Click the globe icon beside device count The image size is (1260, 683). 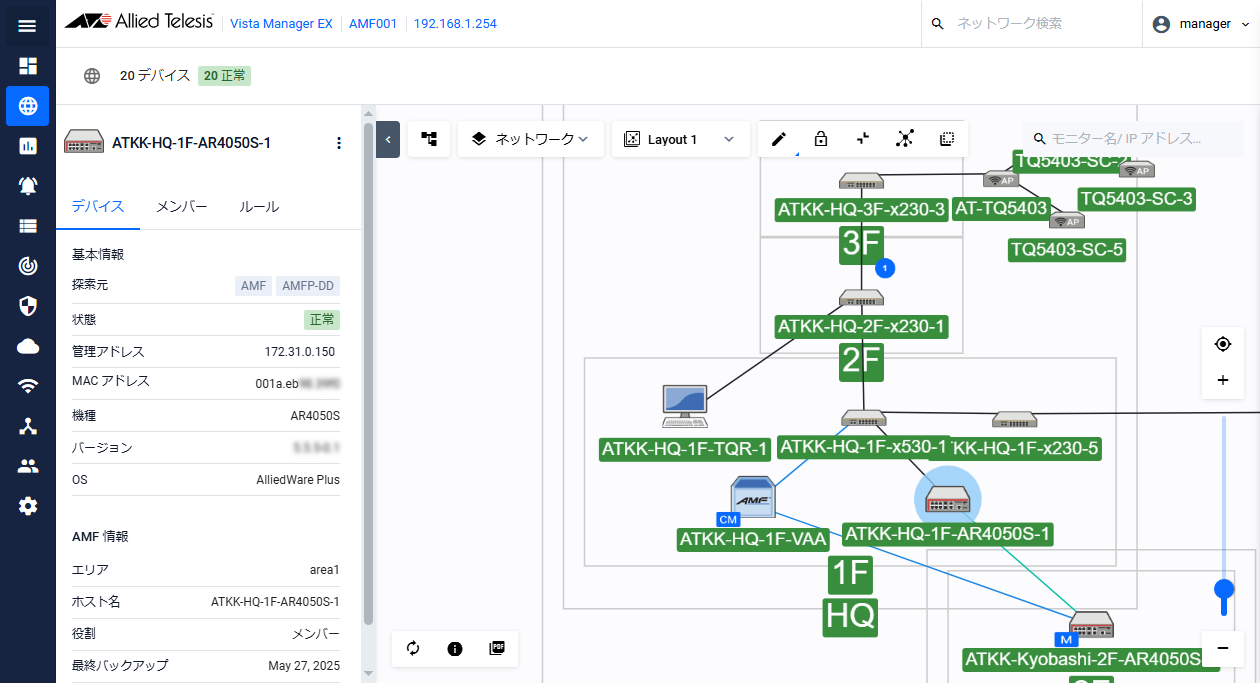[x=92, y=75]
